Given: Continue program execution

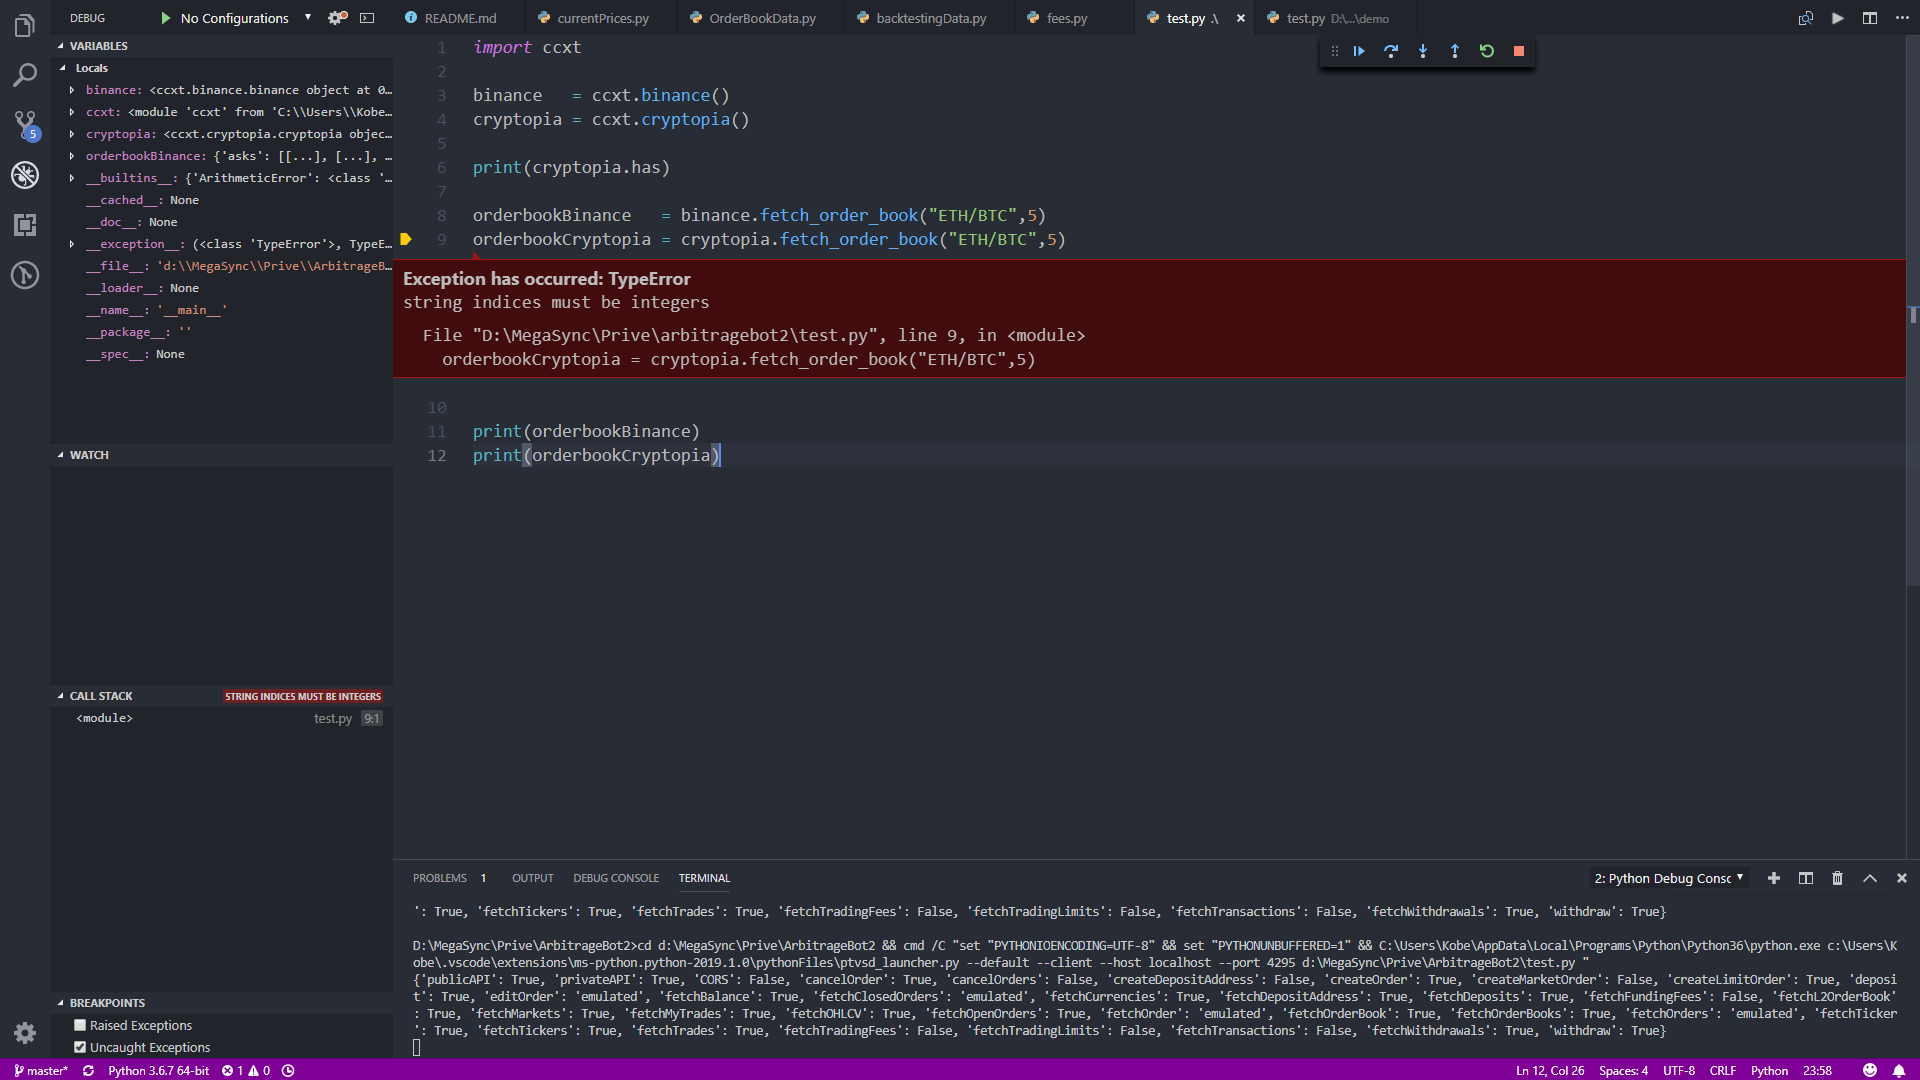Looking at the screenshot, I should (1358, 51).
